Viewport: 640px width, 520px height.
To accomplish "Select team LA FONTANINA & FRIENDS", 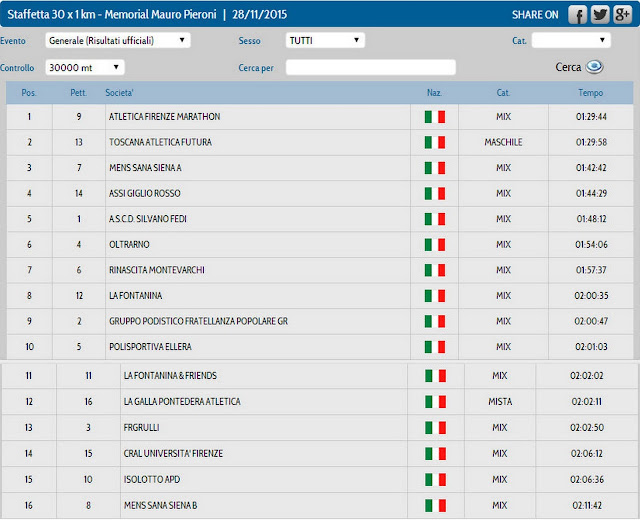I will (x=170, y=376).
